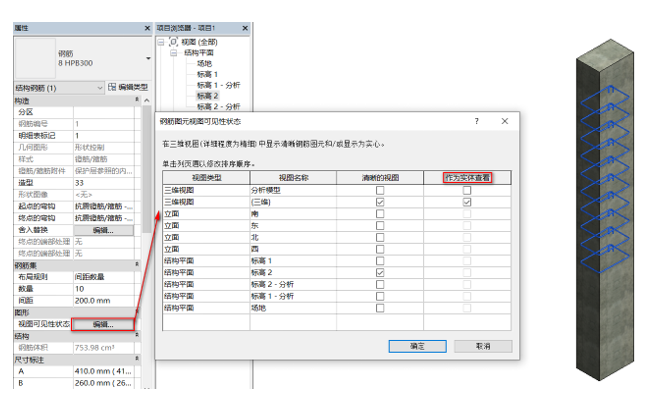Click the properties panel vertical scrollbar thumb
Image resolution: width=659 pixels, height=399 pixels.
[x=146, y=168]
